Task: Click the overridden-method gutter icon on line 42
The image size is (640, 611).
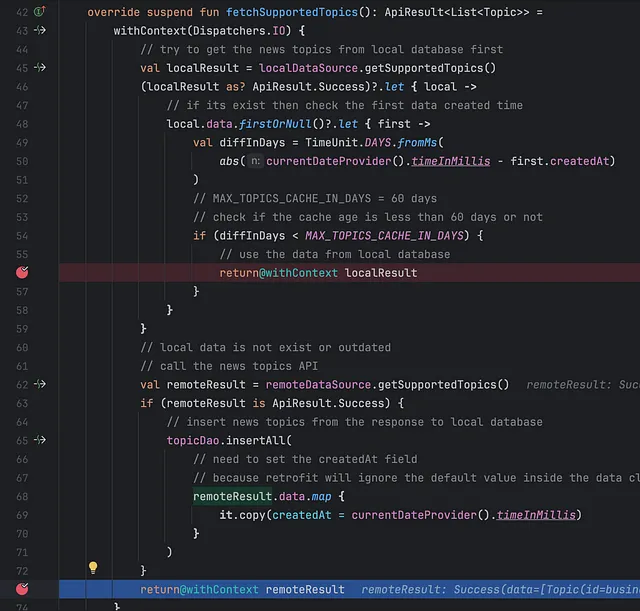Action: (x=40, y=12)
